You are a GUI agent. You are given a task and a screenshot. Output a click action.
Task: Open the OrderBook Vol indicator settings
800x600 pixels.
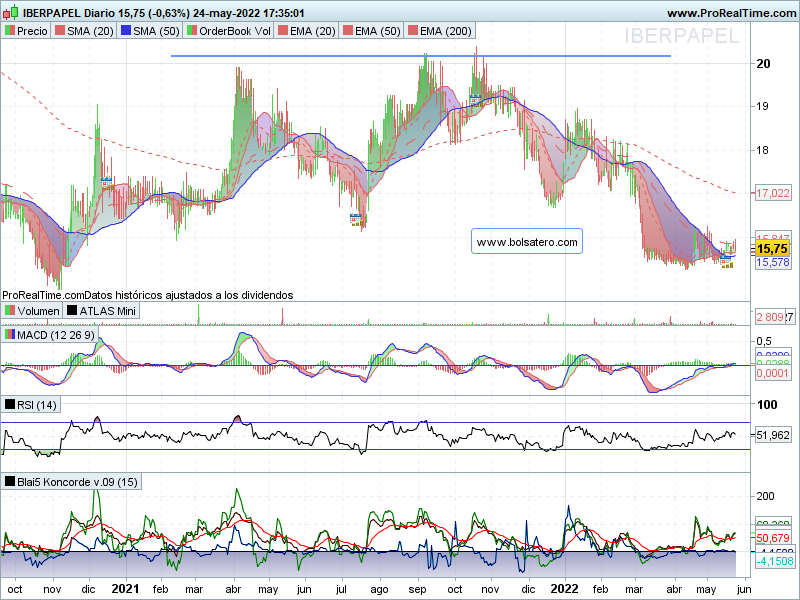(x=229, y=31)
